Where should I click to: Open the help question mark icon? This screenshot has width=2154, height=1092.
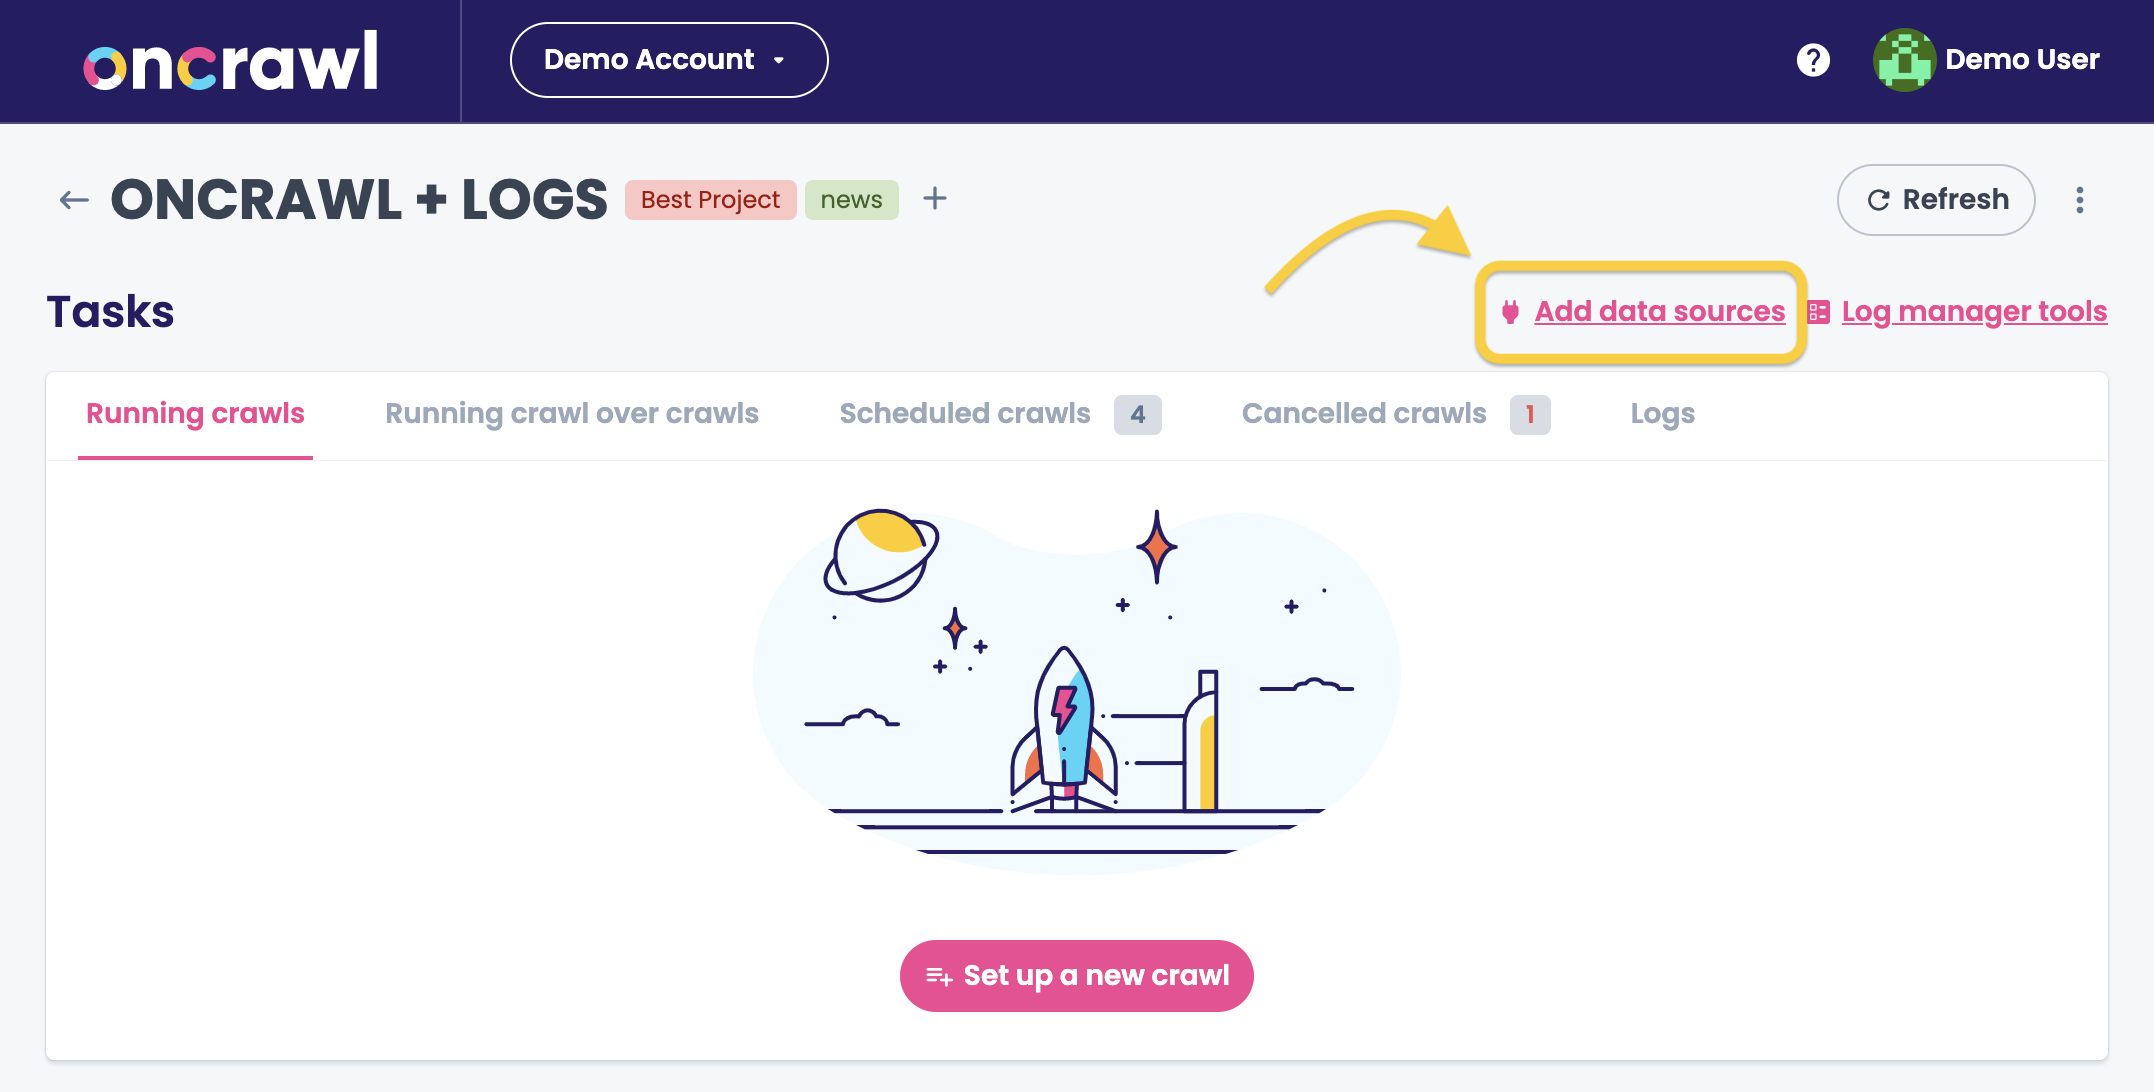tap(1813, 60)
